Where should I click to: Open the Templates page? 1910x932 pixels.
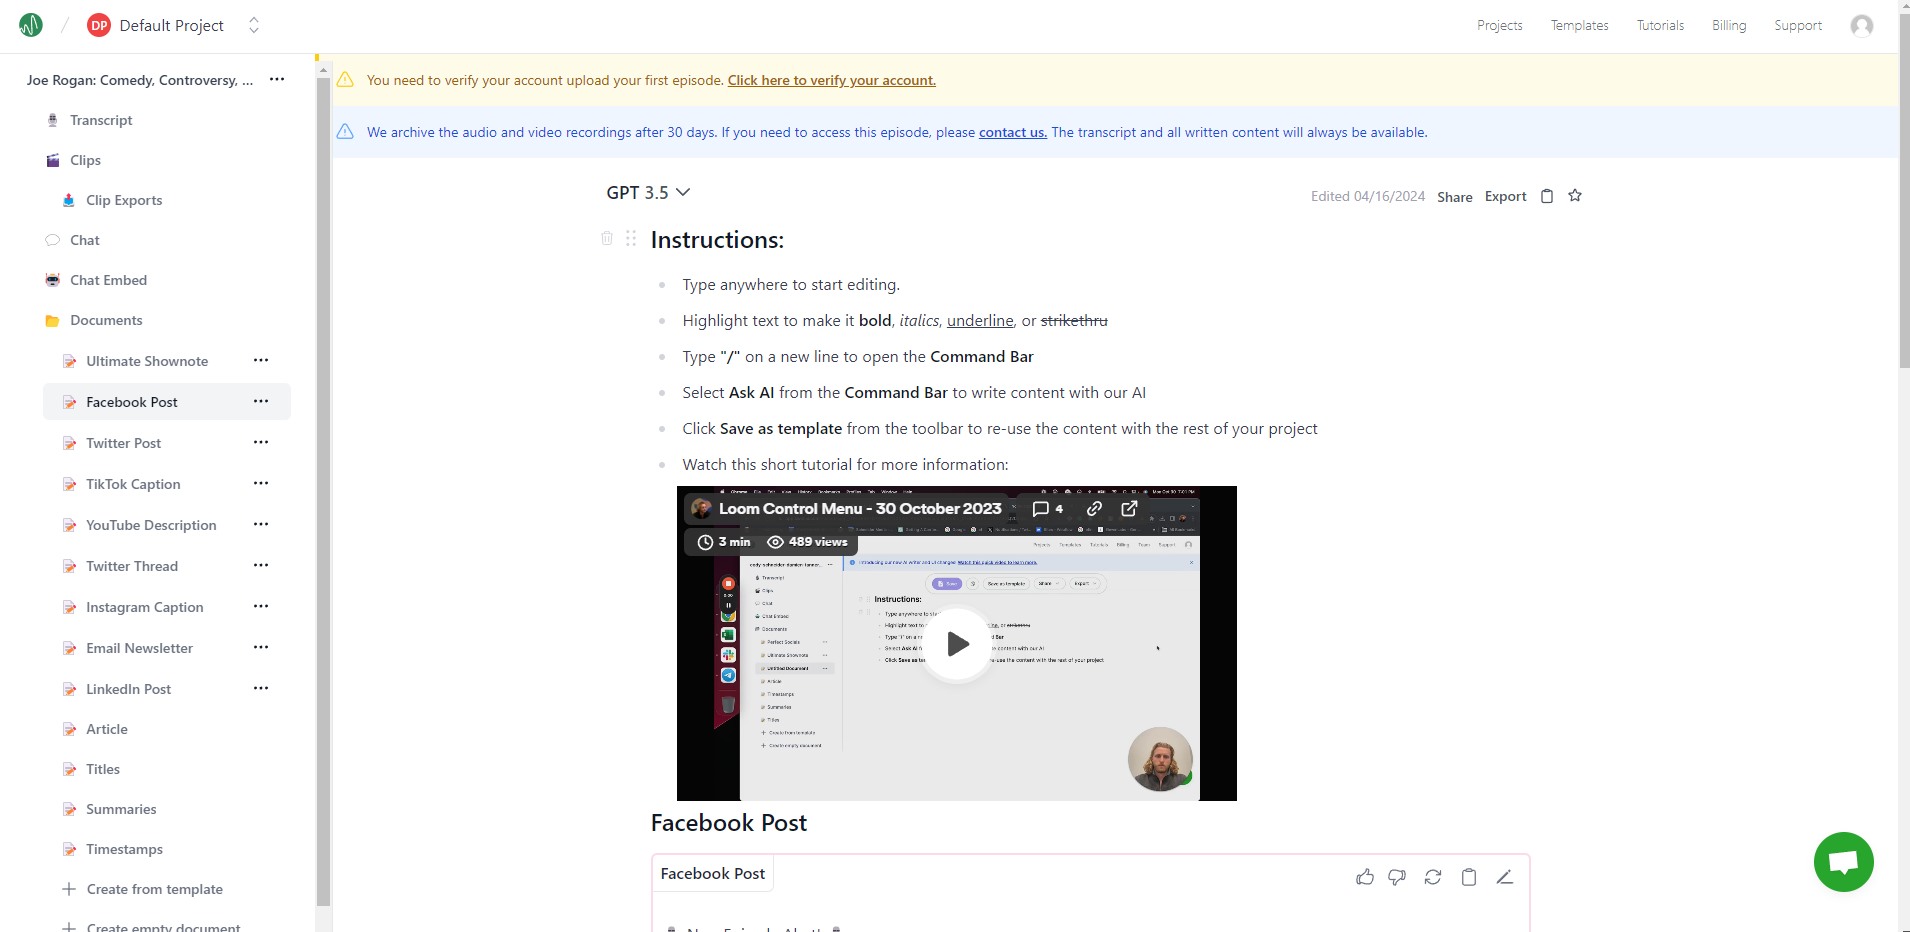pyautogui.click(x=1579, y=26)
